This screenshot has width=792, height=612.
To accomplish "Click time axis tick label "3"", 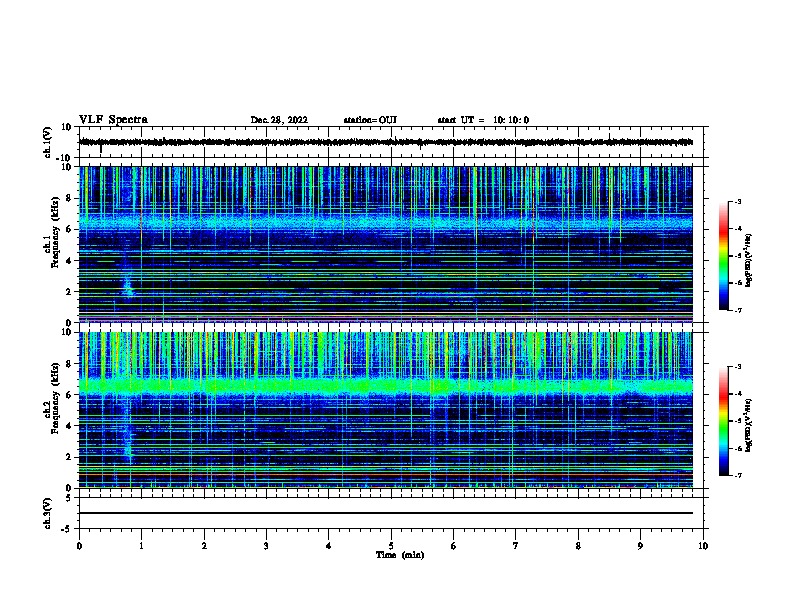I will 266,546.
